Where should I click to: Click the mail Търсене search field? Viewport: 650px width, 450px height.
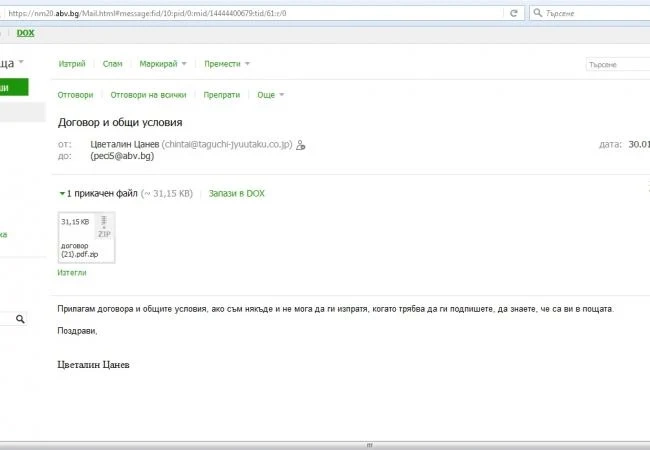point(618,65)
